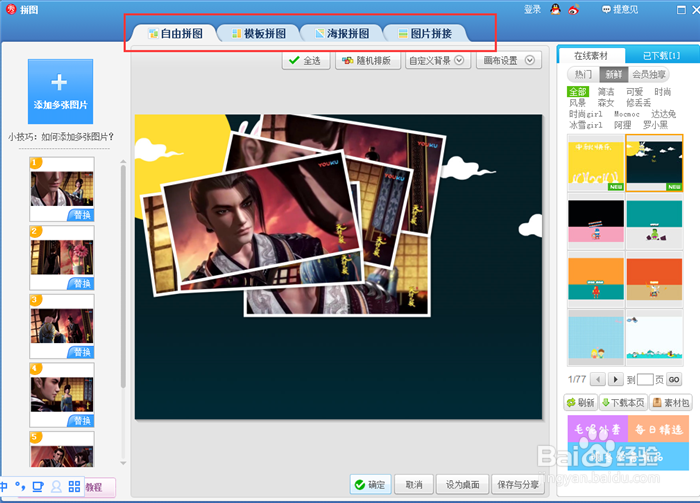Choose the 全部 category

[578, 91]
